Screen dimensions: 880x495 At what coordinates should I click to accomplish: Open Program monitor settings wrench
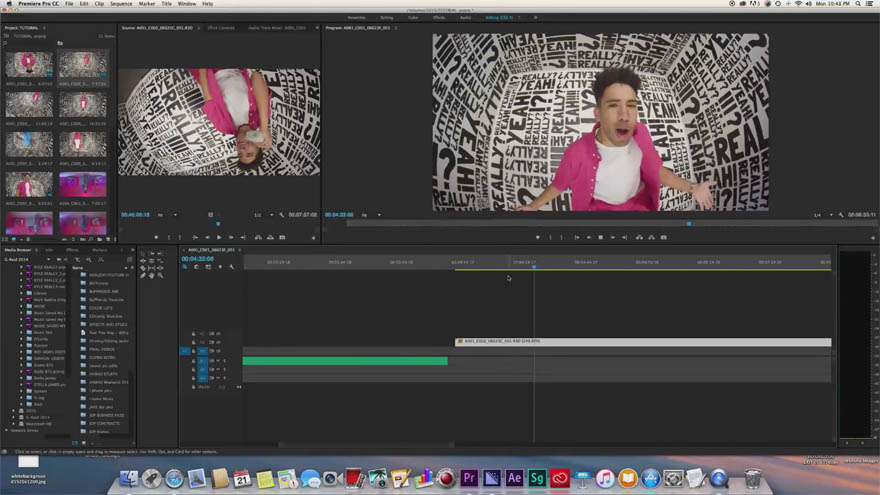tap(841, 215)
